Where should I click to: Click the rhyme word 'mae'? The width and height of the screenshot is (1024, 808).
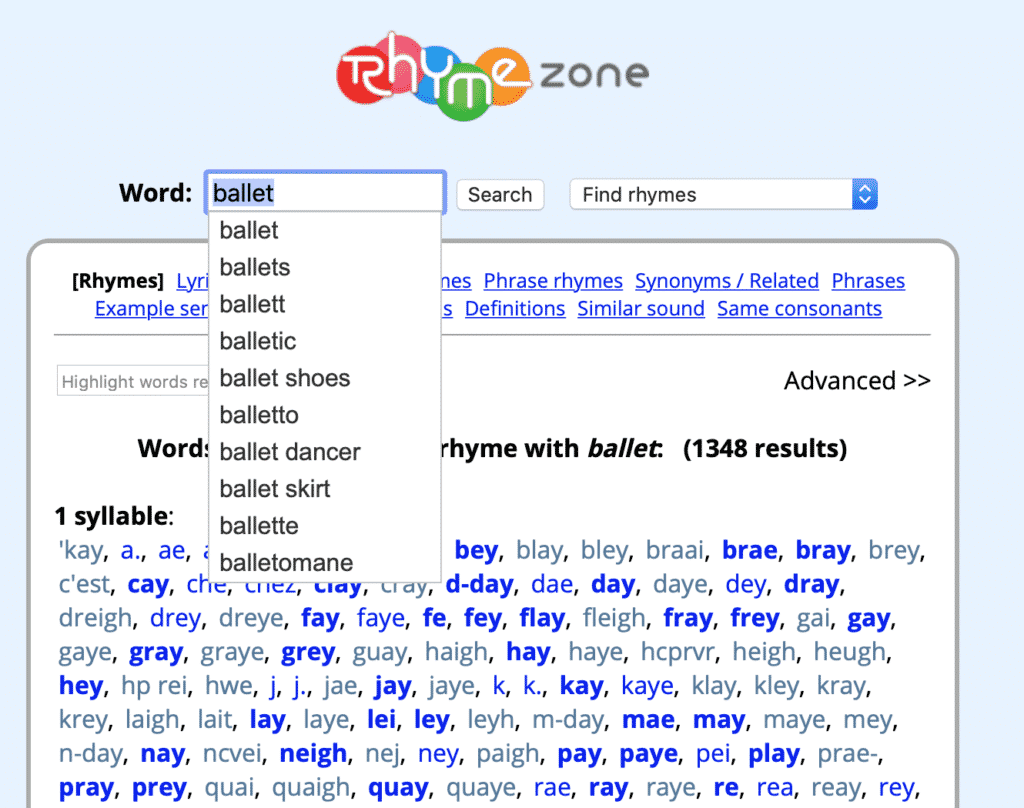tap(648, 720)
